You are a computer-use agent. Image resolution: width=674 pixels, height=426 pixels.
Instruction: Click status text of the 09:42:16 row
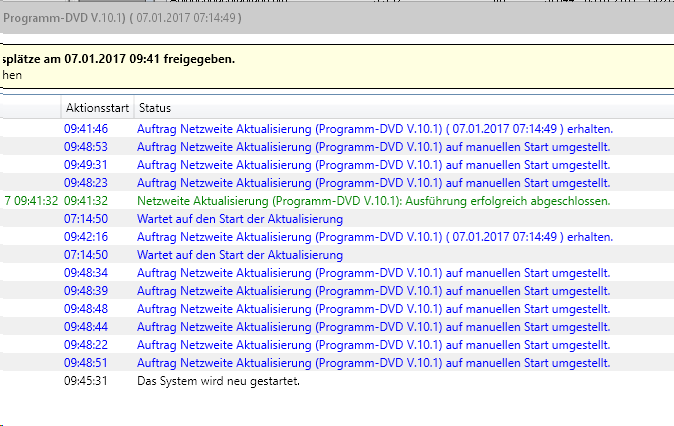375,237
